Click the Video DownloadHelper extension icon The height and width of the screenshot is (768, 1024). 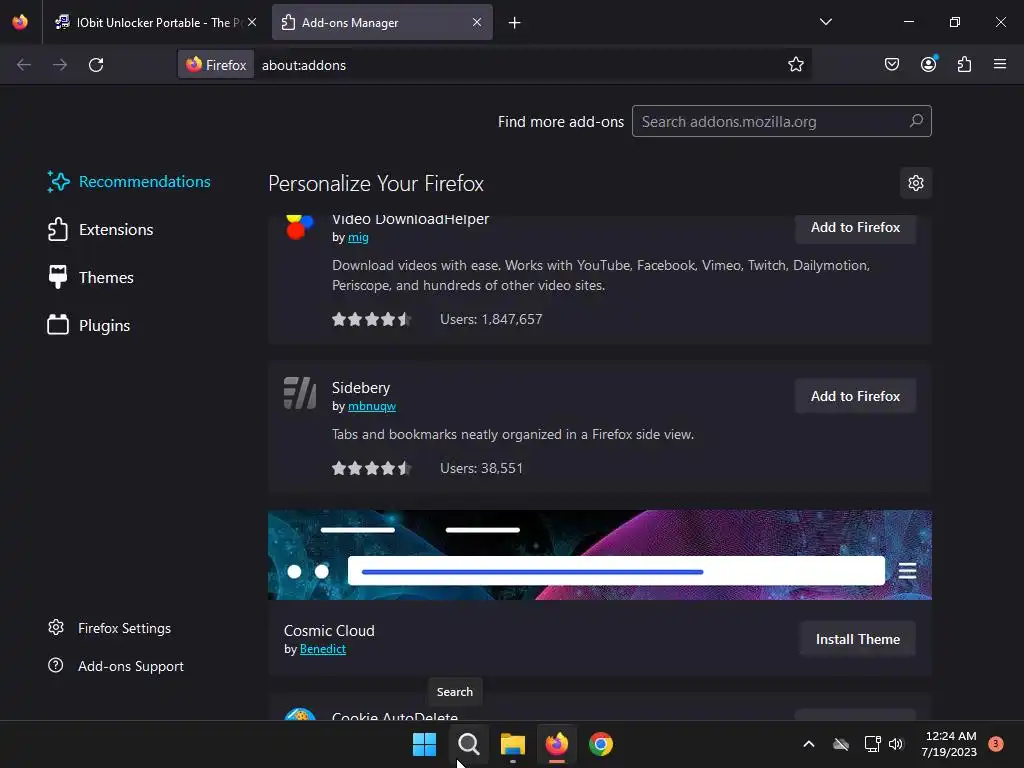[x=300, y=227]
